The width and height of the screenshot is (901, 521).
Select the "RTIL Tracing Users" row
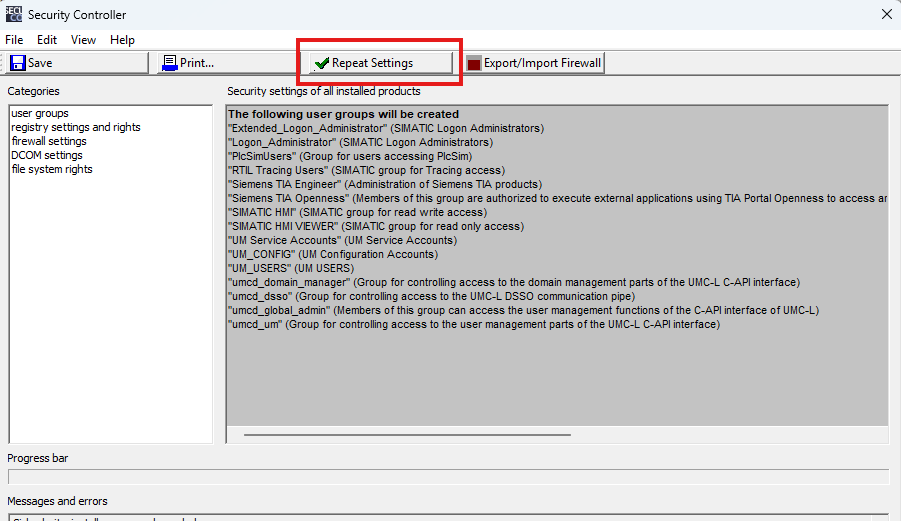367,170
